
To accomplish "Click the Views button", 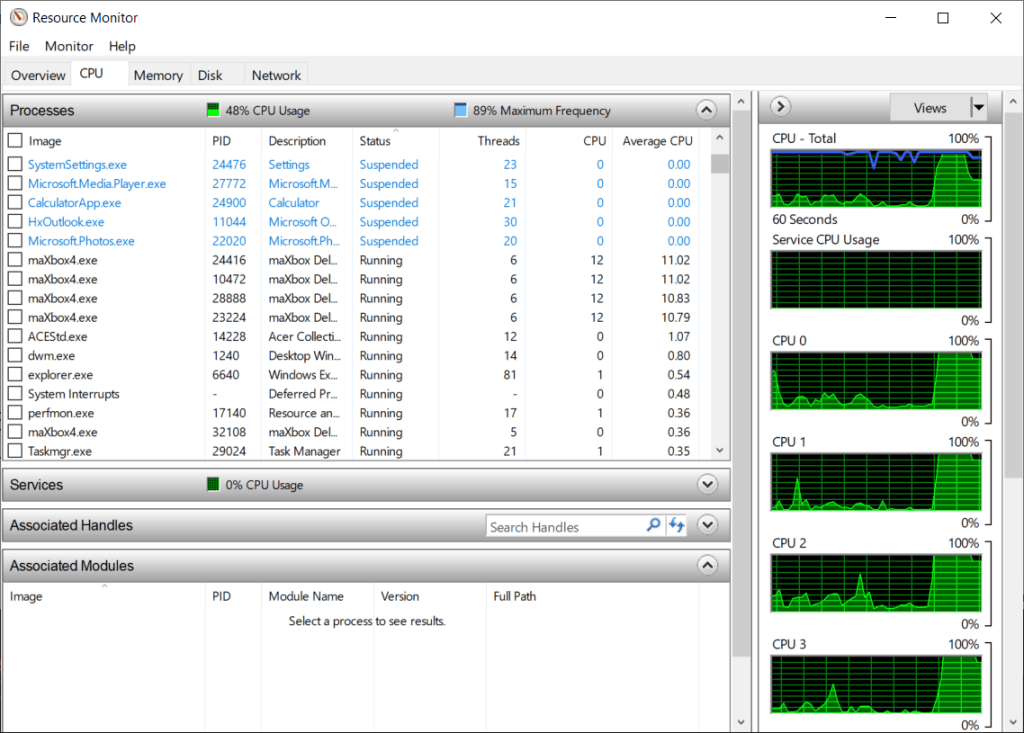I will click(x=929, y=108).
